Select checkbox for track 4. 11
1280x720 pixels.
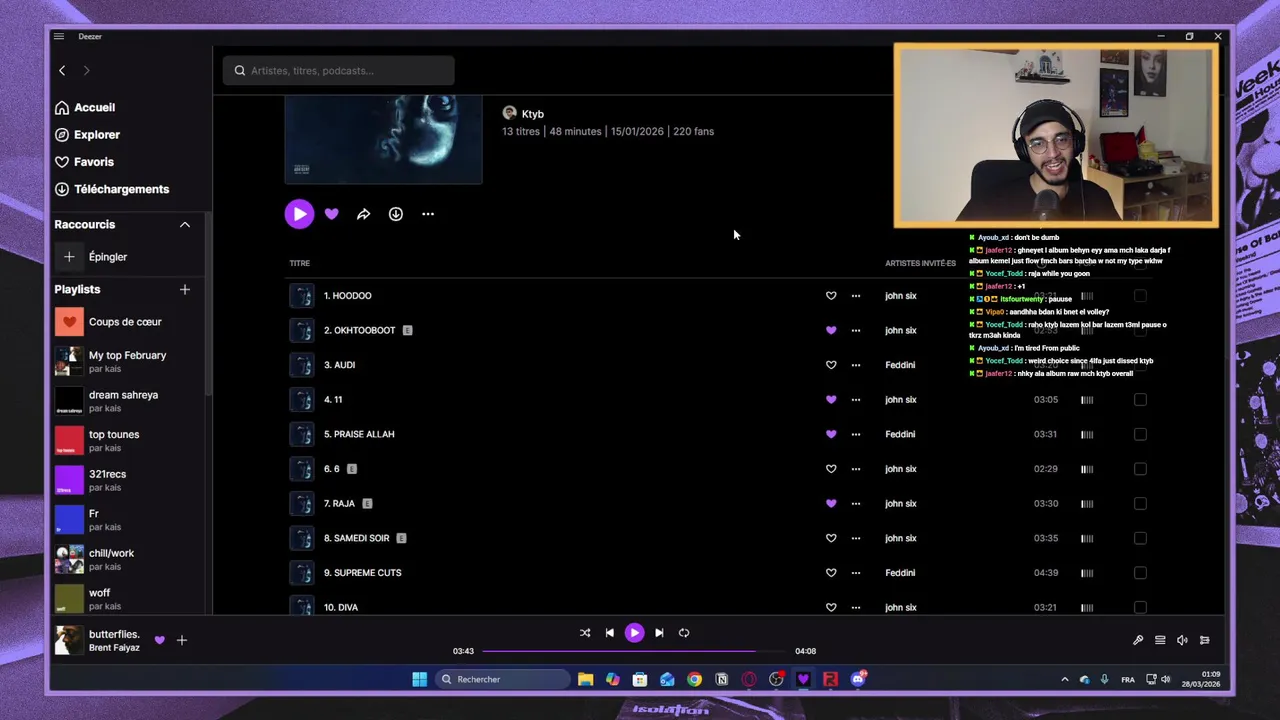(x=1140, y=400)
